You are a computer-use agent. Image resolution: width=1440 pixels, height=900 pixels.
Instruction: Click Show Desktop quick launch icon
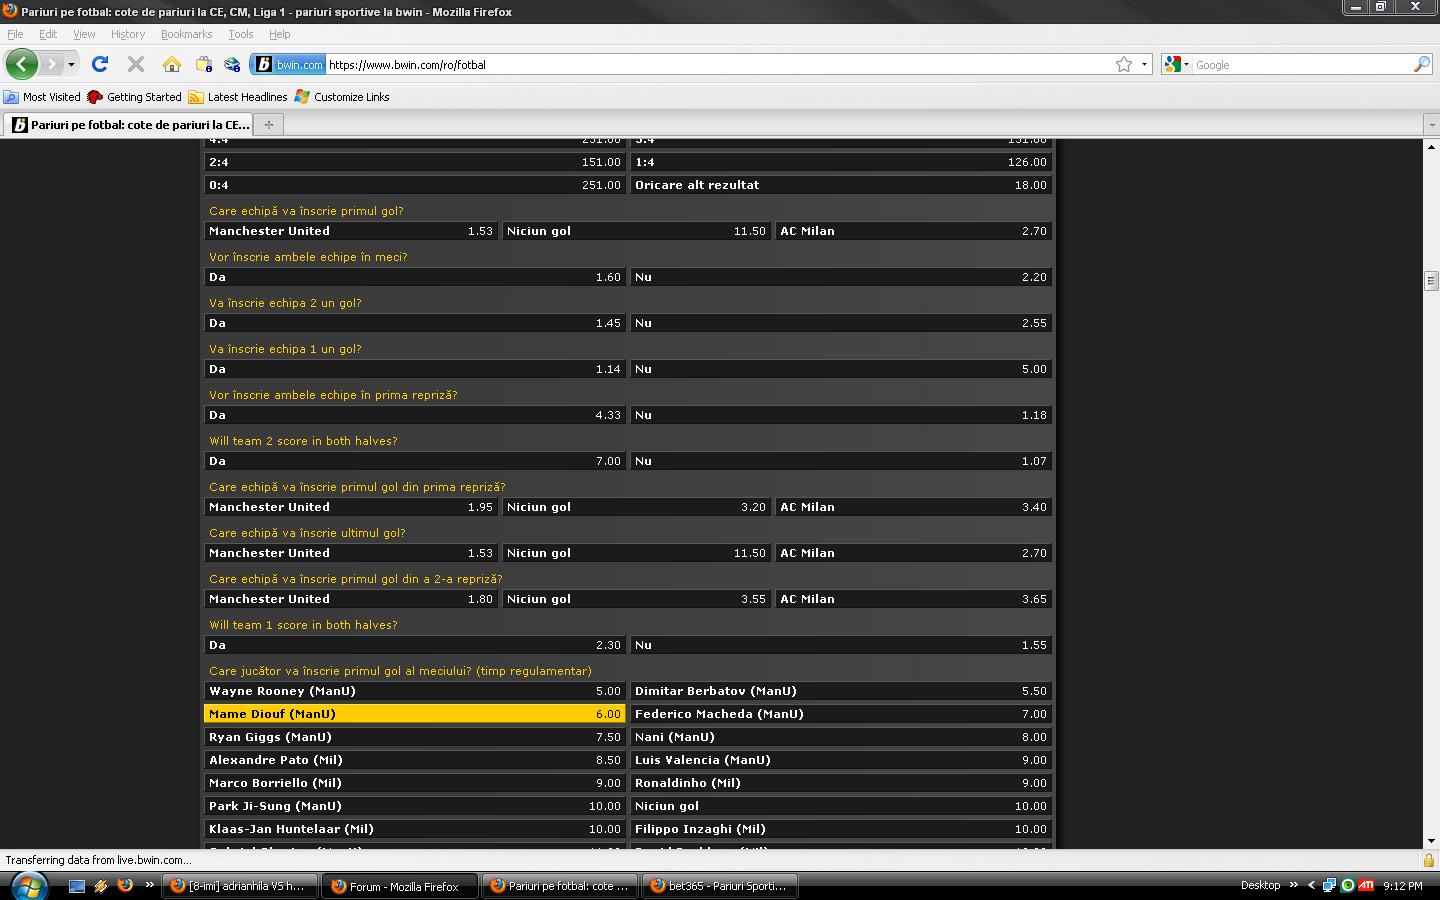click(77, 886)
